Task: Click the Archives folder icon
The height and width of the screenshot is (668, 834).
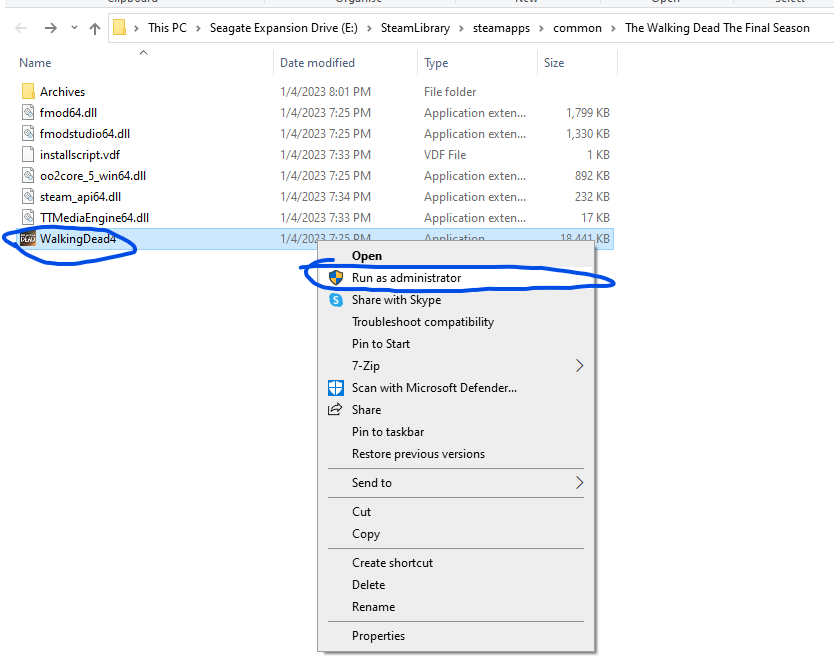Action: (28, 91)
